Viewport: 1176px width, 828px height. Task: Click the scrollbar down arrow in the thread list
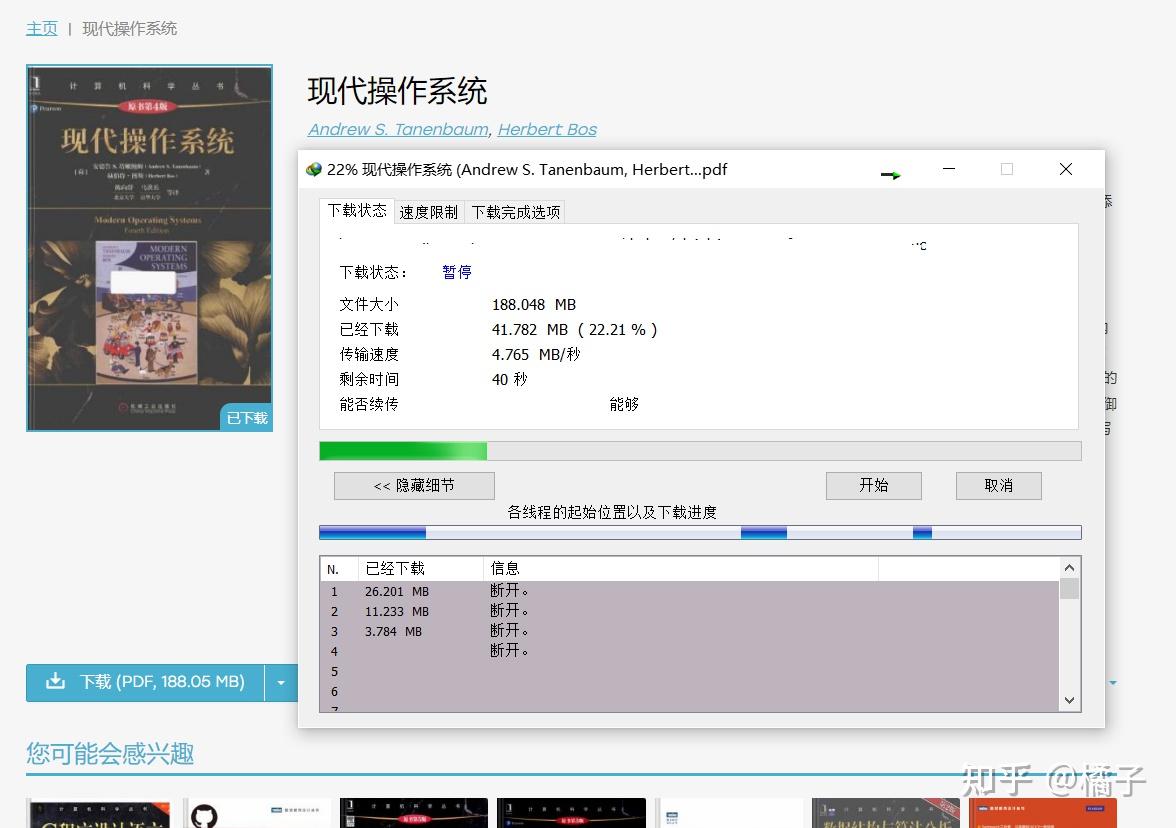[1068, 701]
